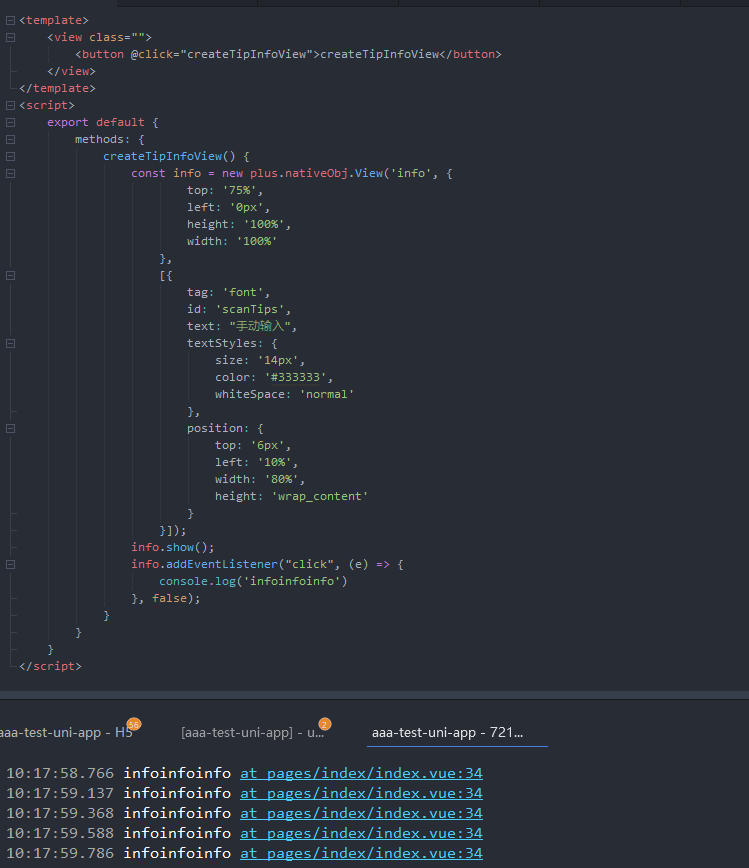This screenshot has width=749, height=868.
Task: Click the info.show() call
Action: point(172,547)
